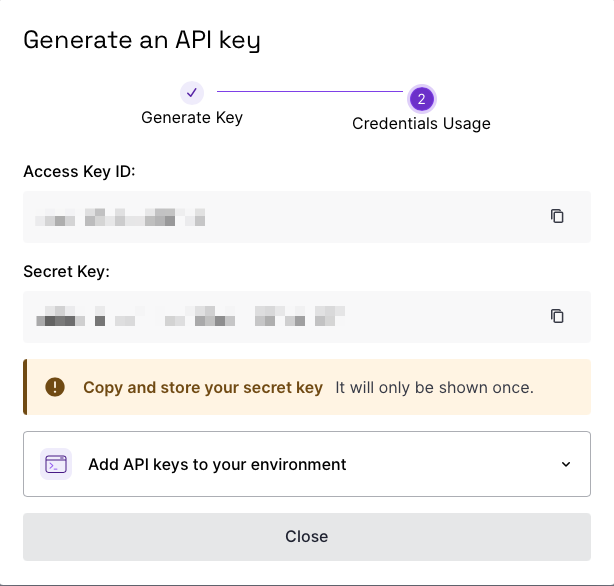Expand the environment section chevron arrow
Image resolution: width=614 pixels, height=586 pixels.
pos(566,464)
